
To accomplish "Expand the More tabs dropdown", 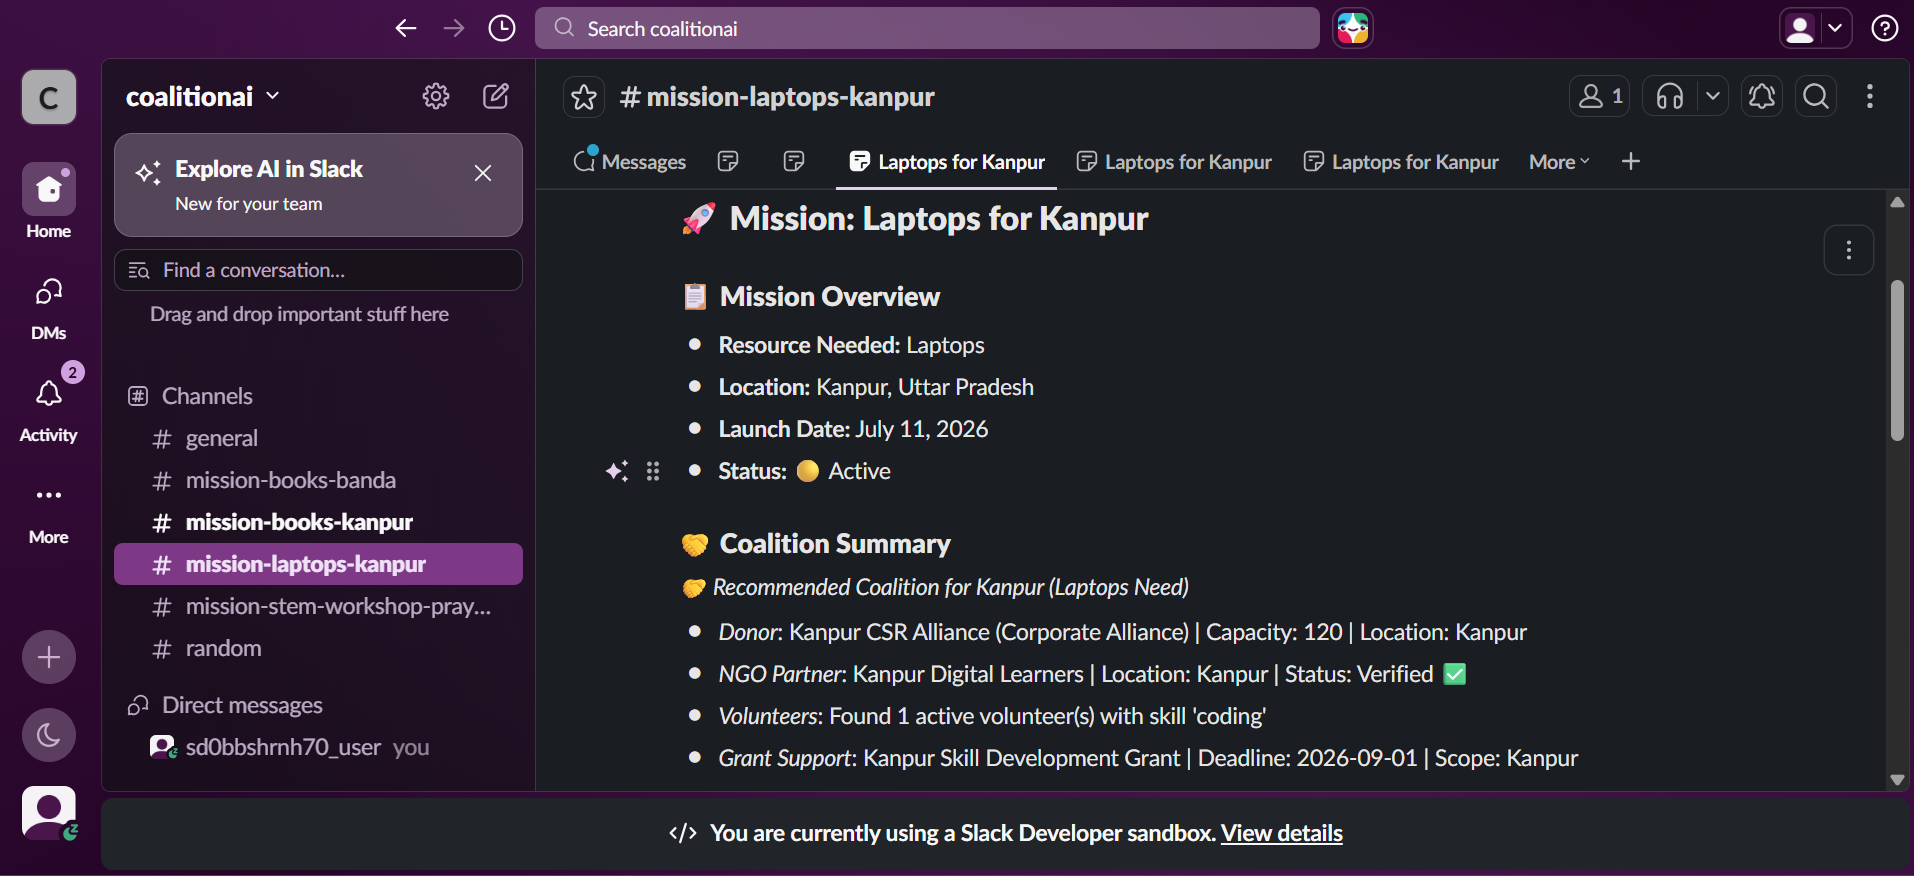I will [1559, 162].
